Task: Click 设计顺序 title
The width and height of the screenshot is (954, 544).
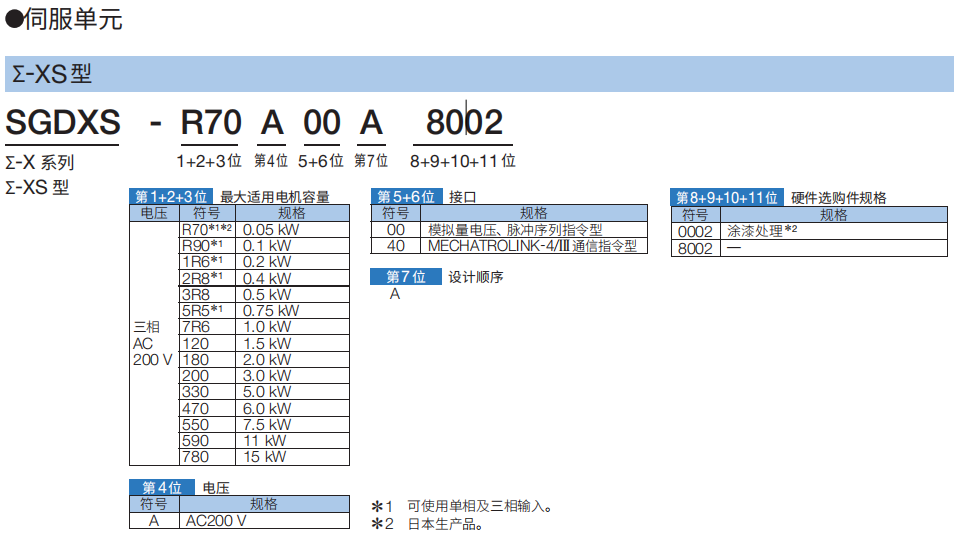Action: pos(476,277)
